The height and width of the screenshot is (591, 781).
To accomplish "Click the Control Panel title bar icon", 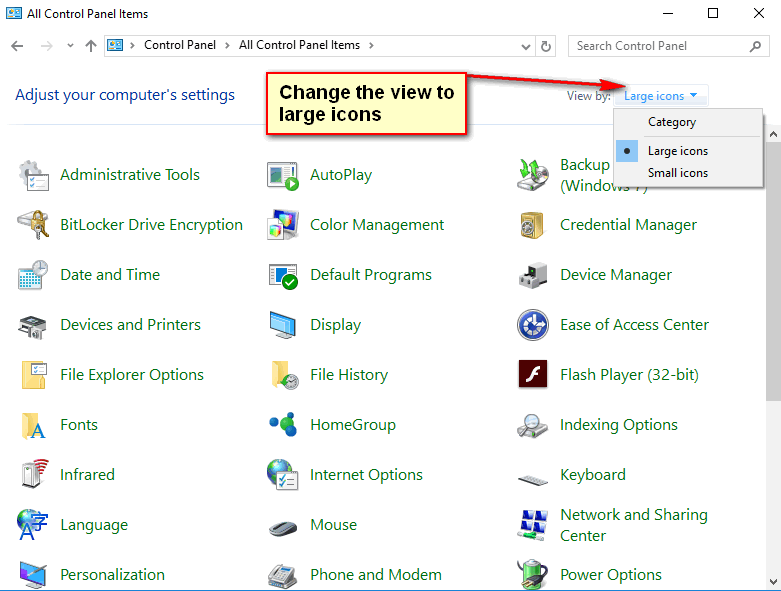I will 13,13.
